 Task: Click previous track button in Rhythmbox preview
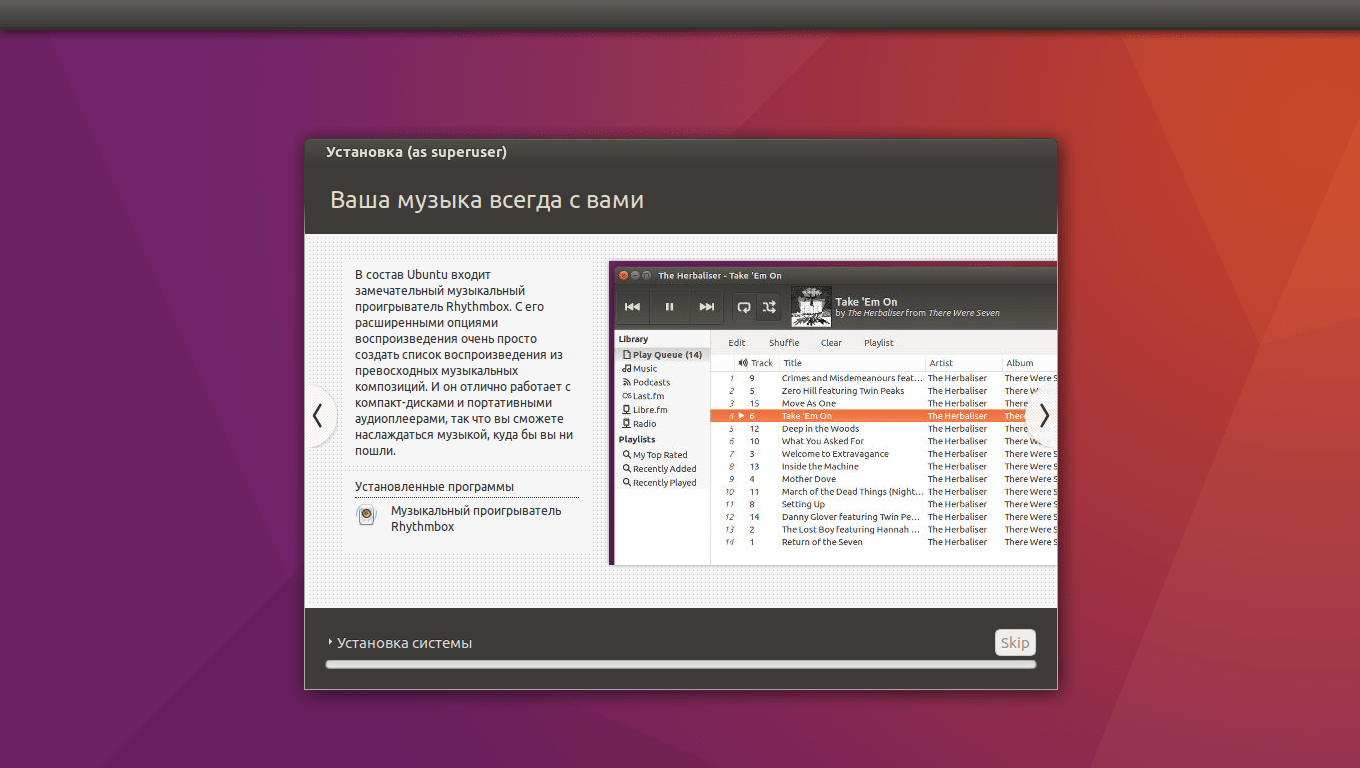coord(632,307)
